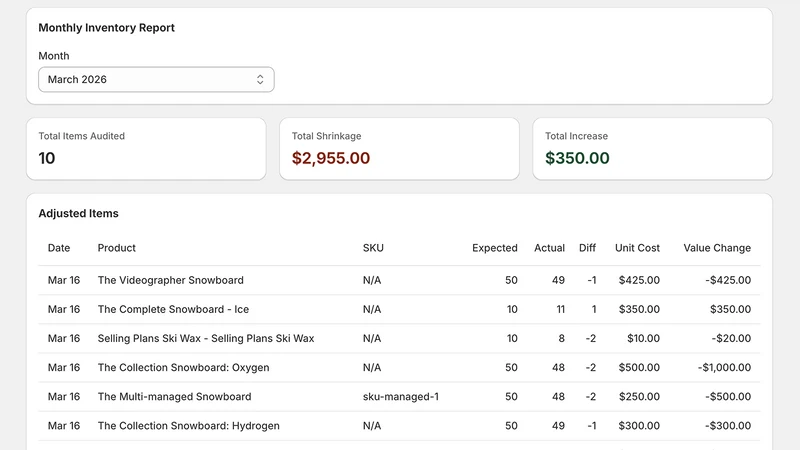The height and width of the screenshot is (450, 800).
Task: Select The Videographer Snowboard row
Action: click(399, 280)
